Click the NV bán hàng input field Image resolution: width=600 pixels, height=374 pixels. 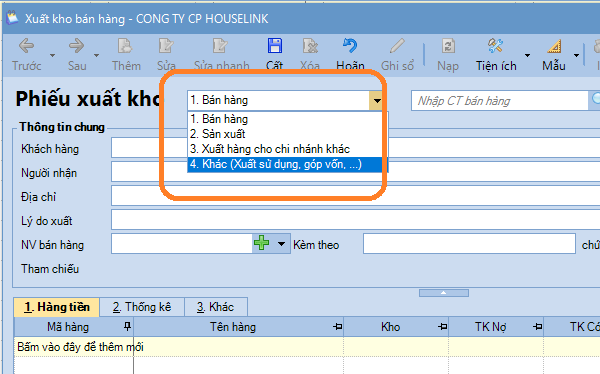(x=182, y=244)
